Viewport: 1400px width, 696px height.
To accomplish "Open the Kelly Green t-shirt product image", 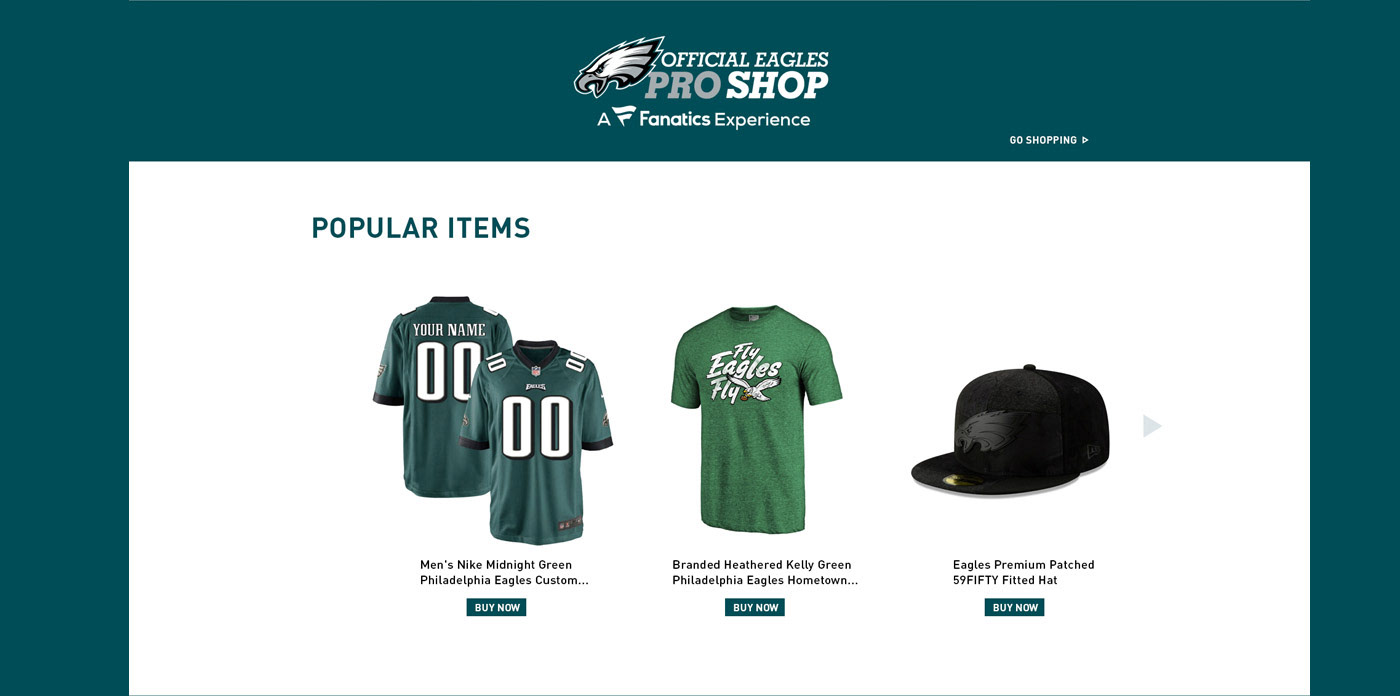I will pos(756,420).
